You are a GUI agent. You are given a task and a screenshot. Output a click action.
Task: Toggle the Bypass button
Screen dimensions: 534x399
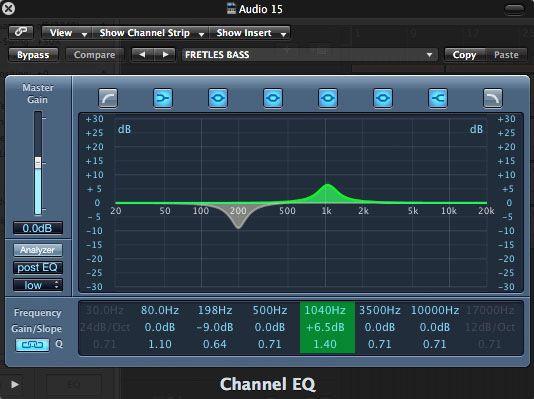click(33, 55)
